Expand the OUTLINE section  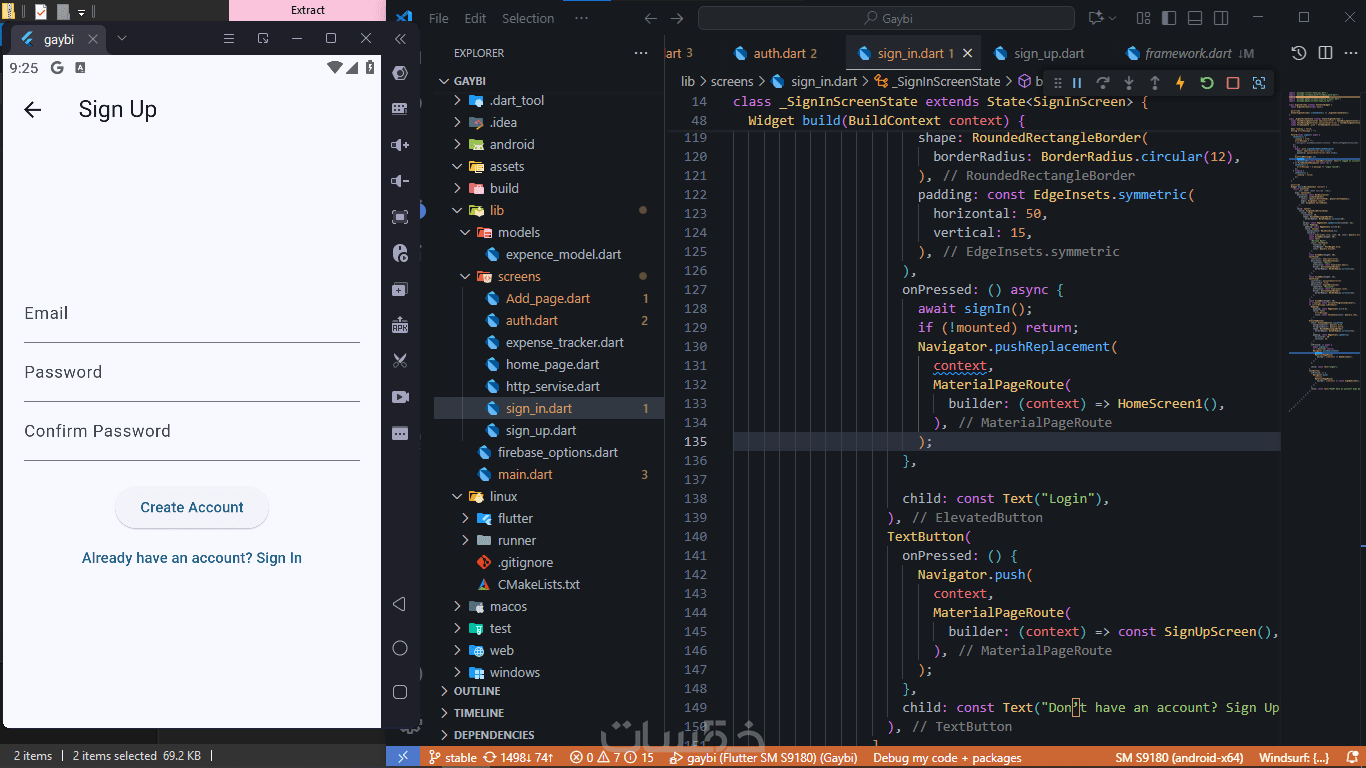point(477,691)
